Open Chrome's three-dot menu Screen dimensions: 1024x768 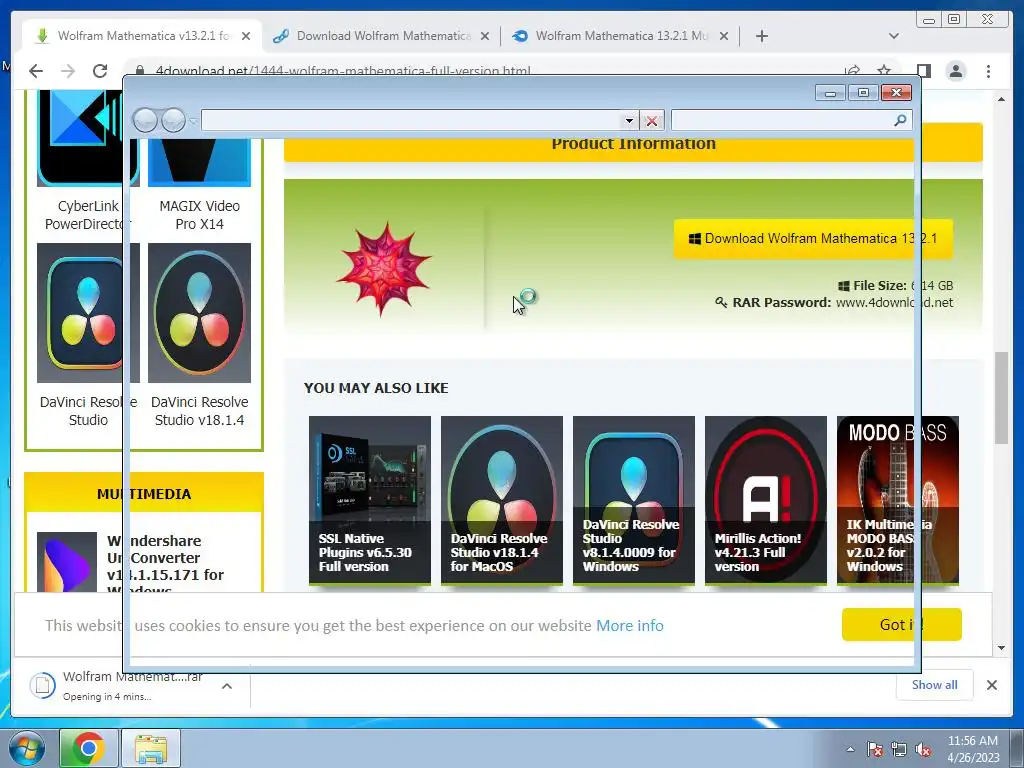click(x=988, y=71)
